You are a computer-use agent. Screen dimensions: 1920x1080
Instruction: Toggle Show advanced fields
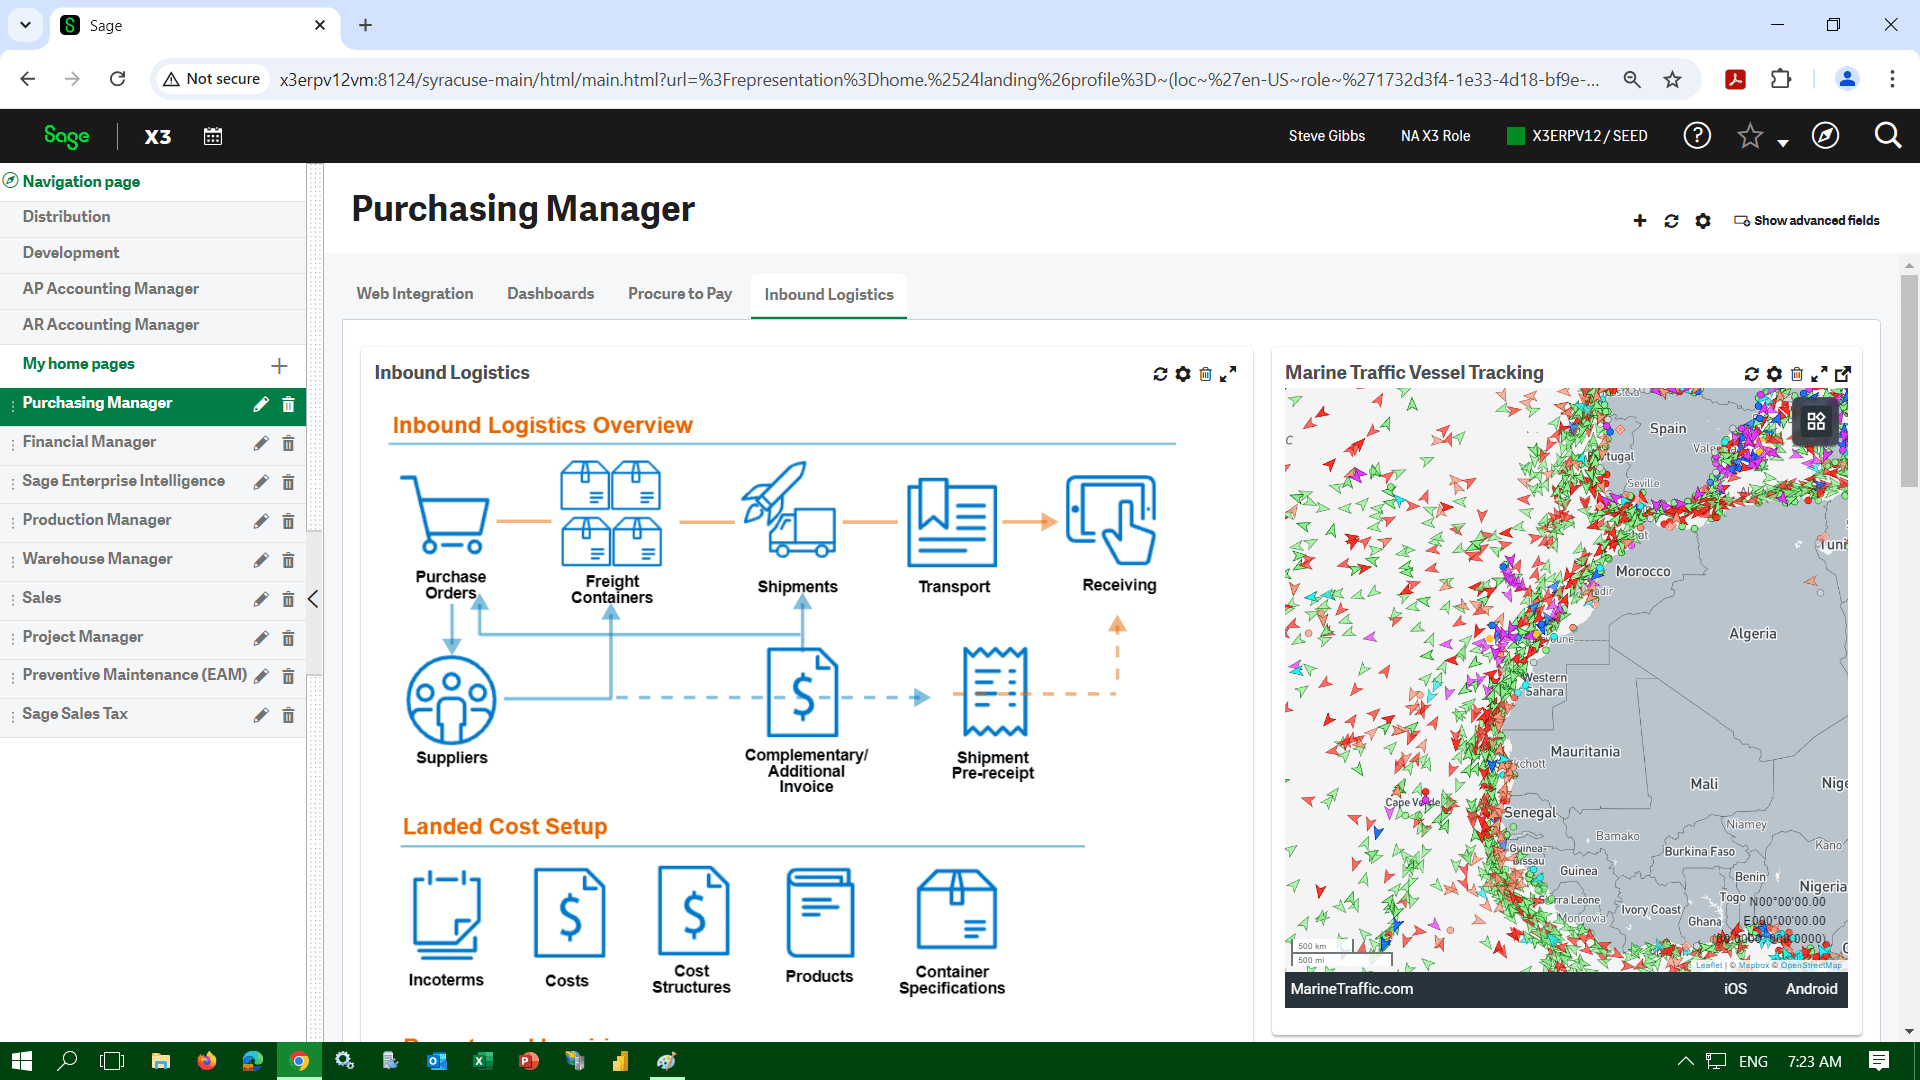click(x=1806, y=220)
